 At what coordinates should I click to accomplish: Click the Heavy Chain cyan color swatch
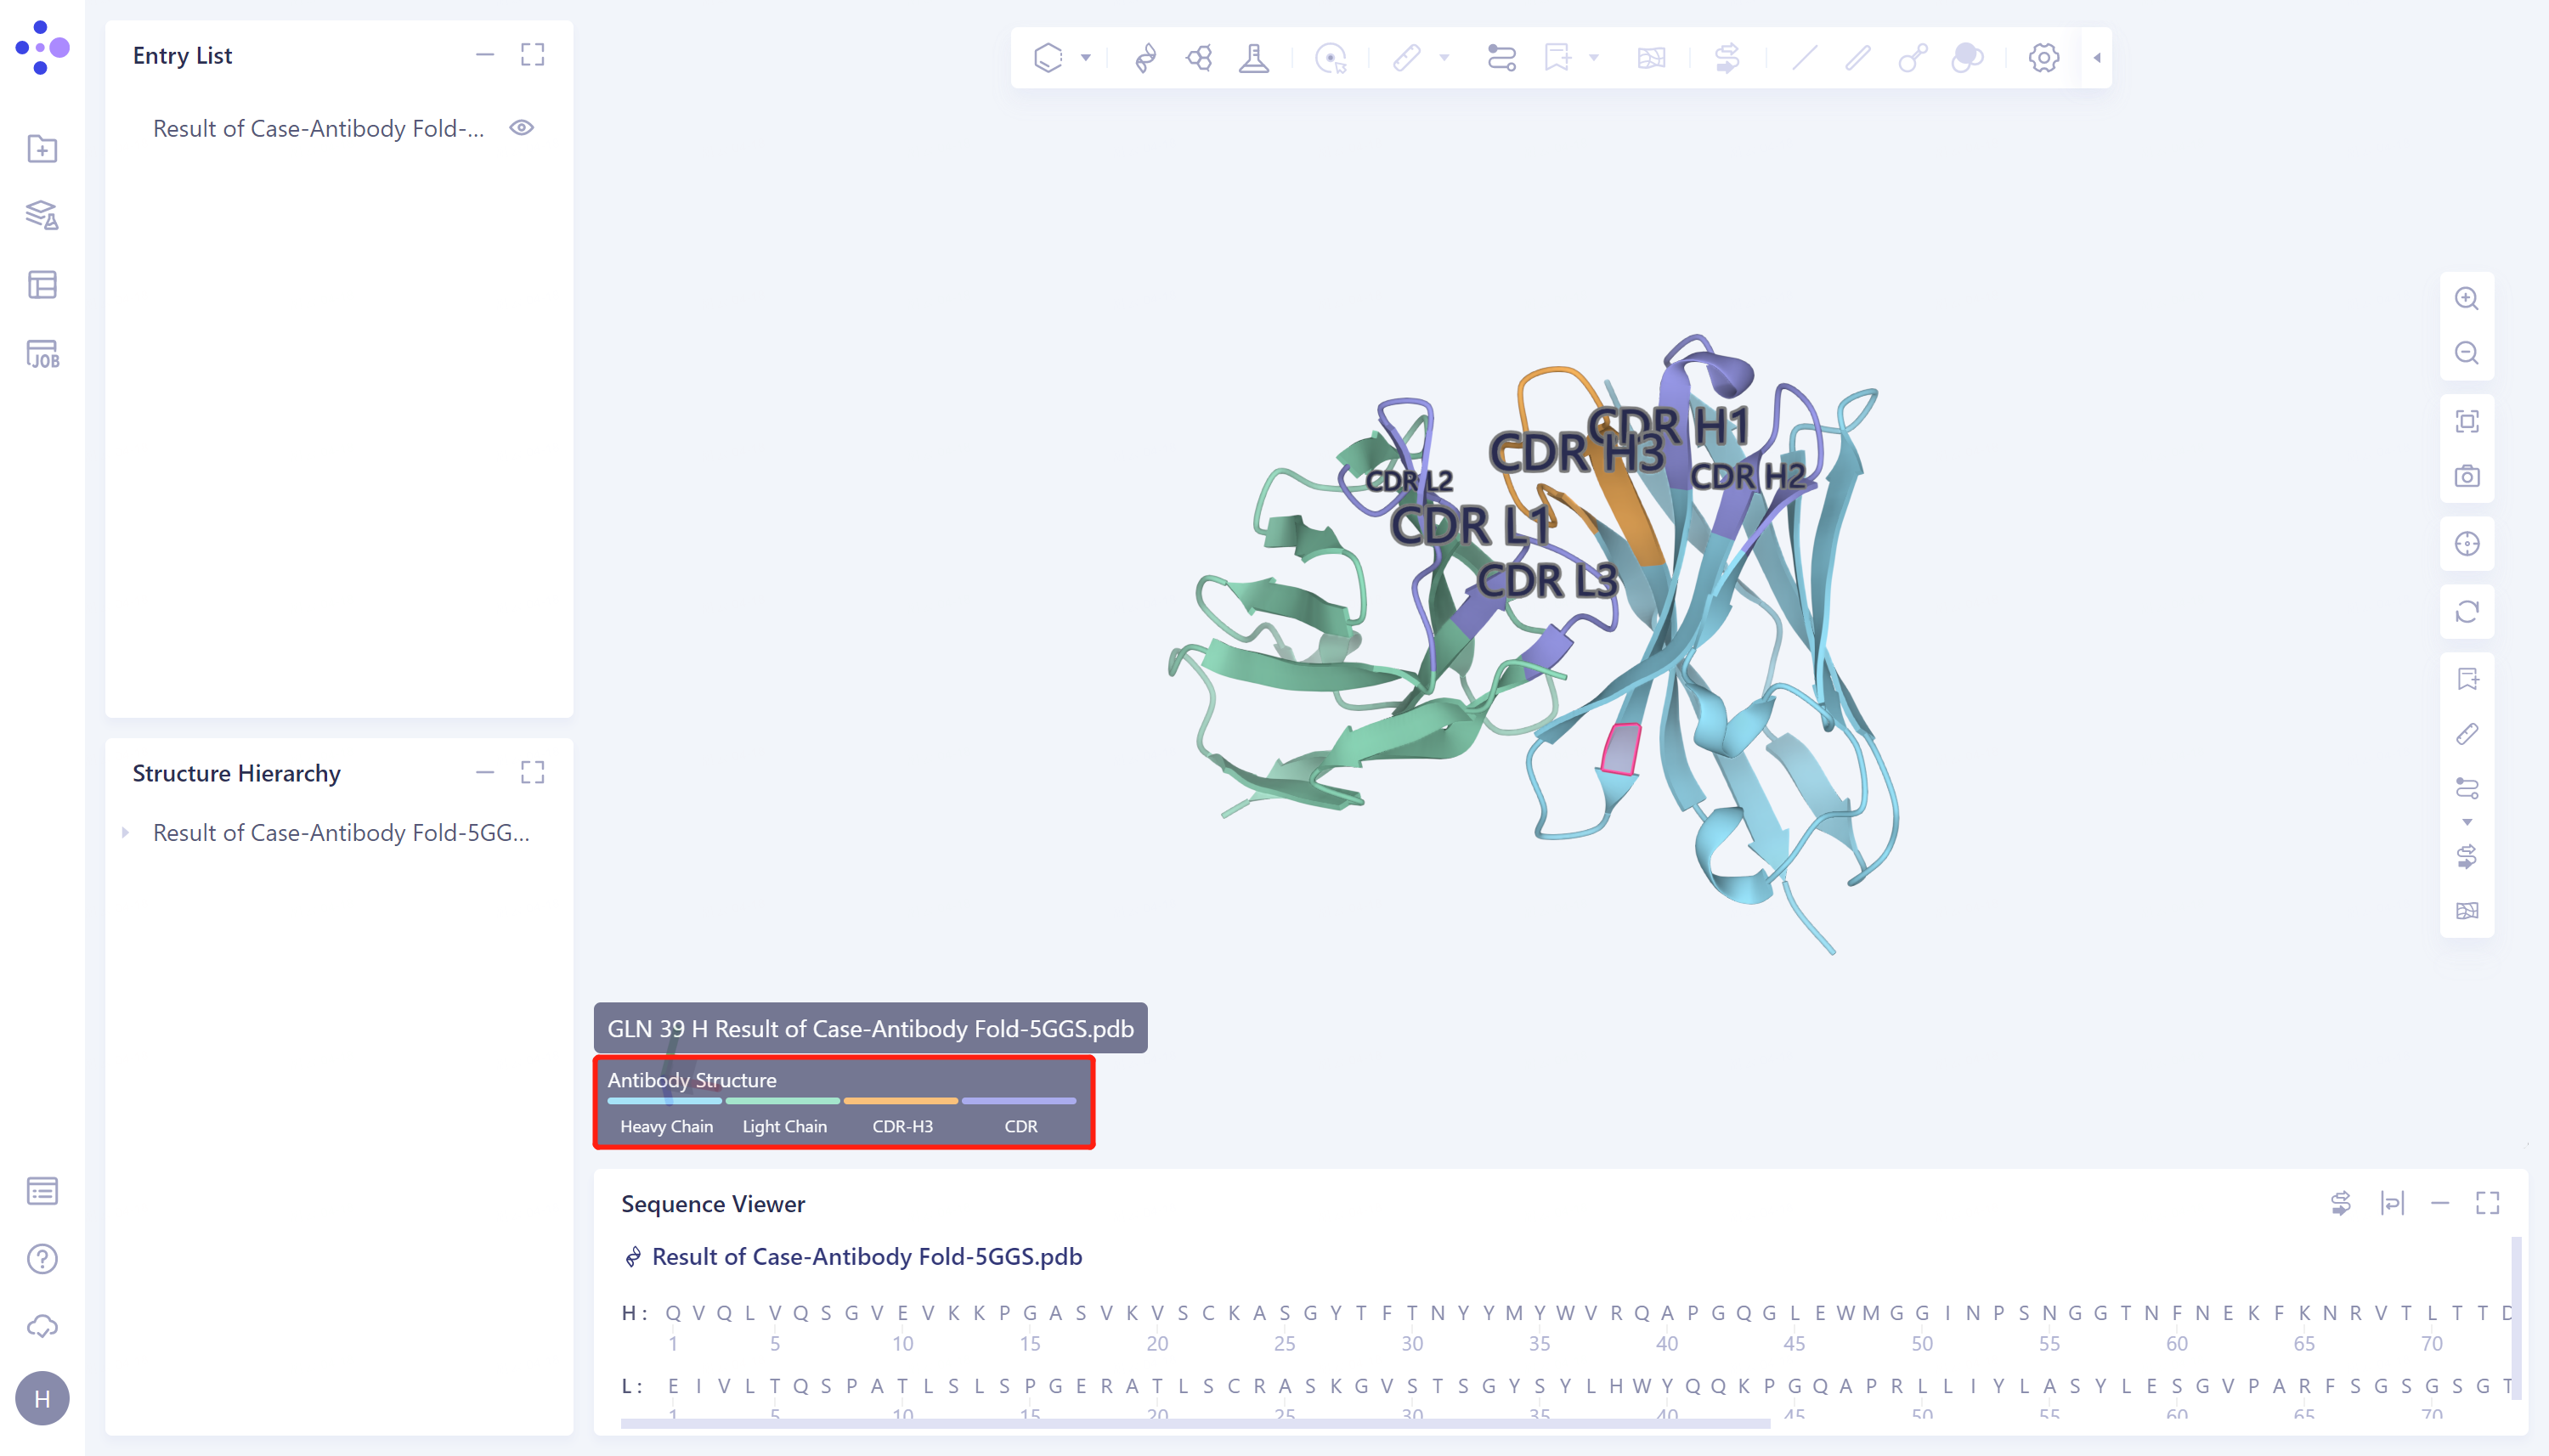666,1100
